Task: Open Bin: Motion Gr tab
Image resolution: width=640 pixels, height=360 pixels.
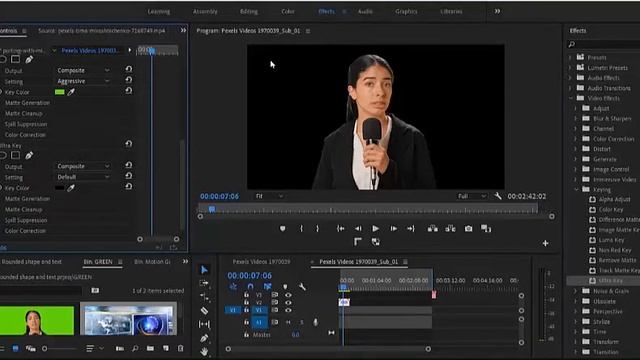Action: [152, 262]
